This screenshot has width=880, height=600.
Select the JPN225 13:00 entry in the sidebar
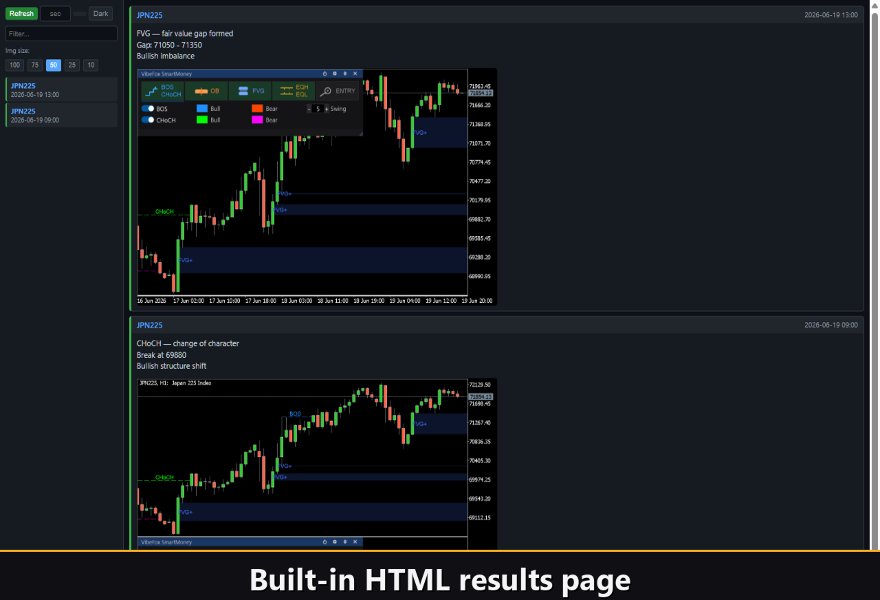pyautogui.click(x=62, y=90)
